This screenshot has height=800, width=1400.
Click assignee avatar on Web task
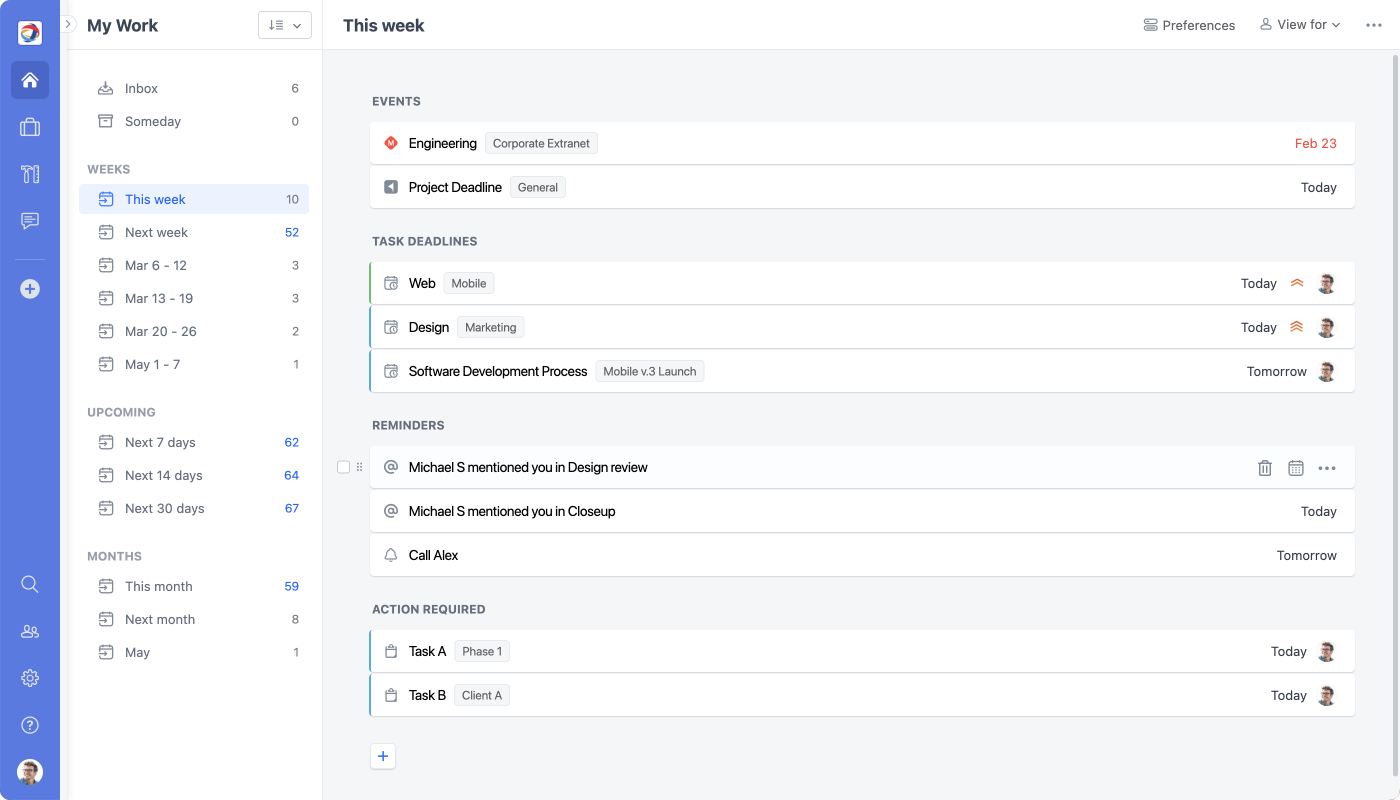[x=1327, y=283]
